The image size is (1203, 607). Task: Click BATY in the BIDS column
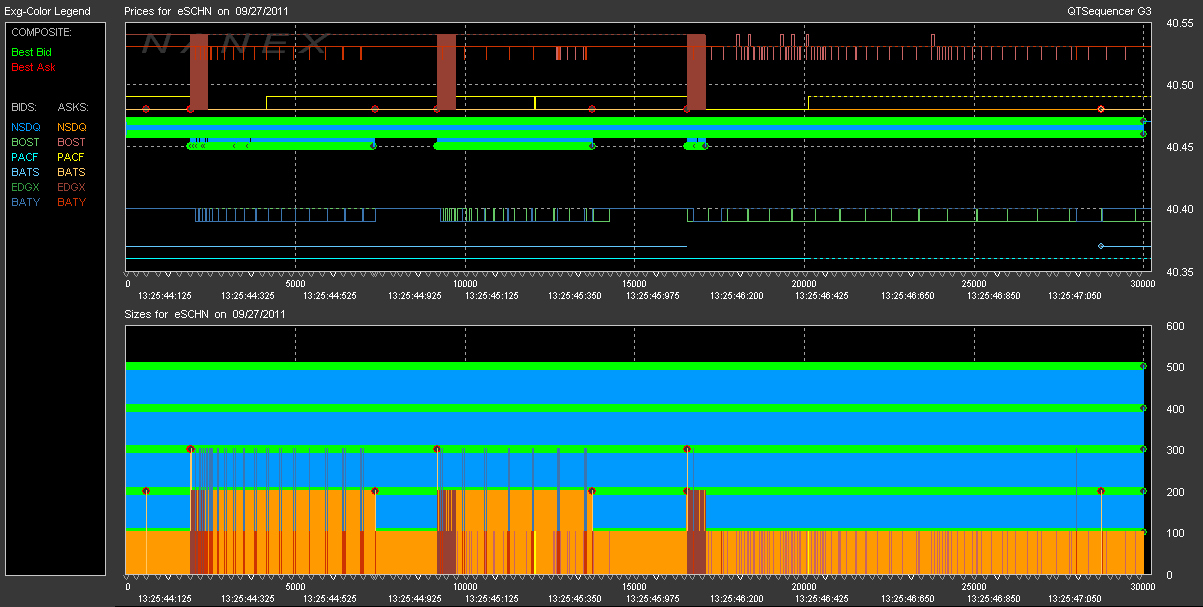point(25,202)
